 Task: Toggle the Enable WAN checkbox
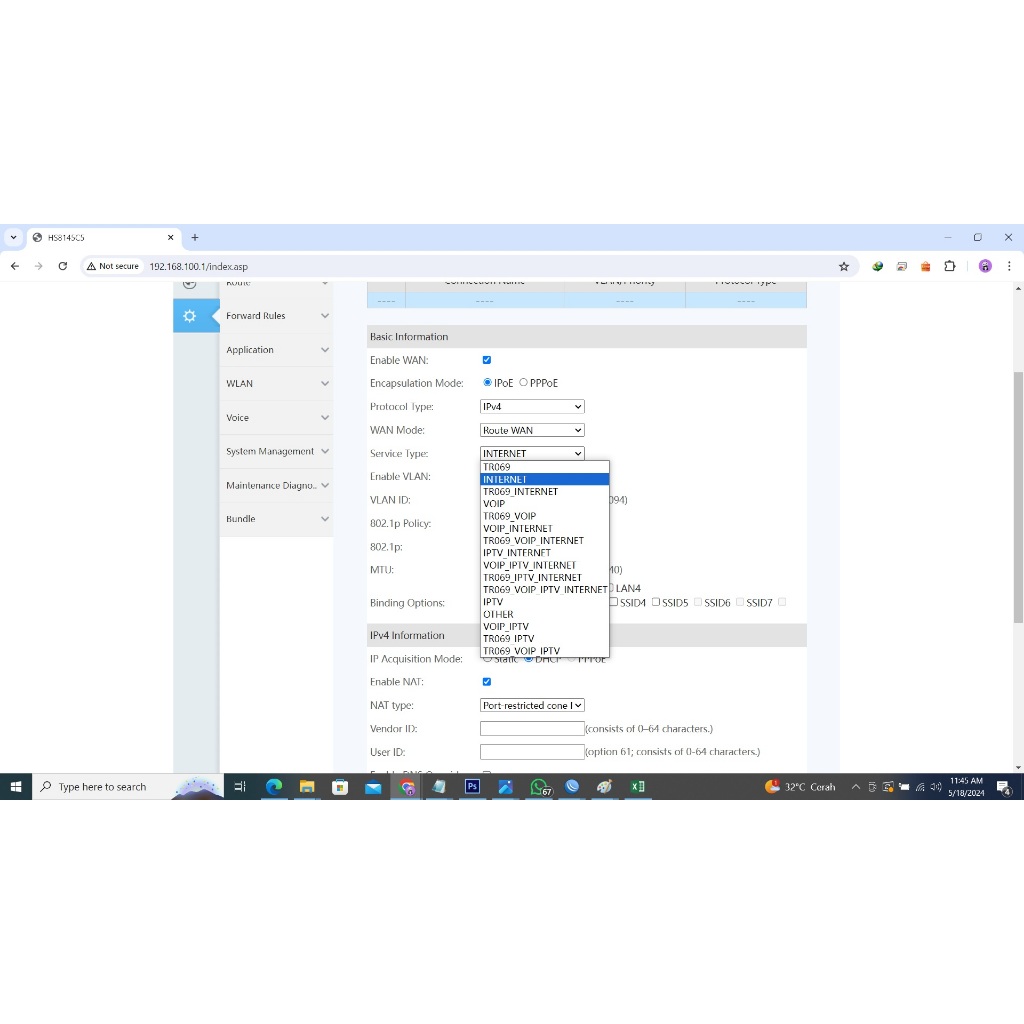pyautogui.click(x=487, y=360)
